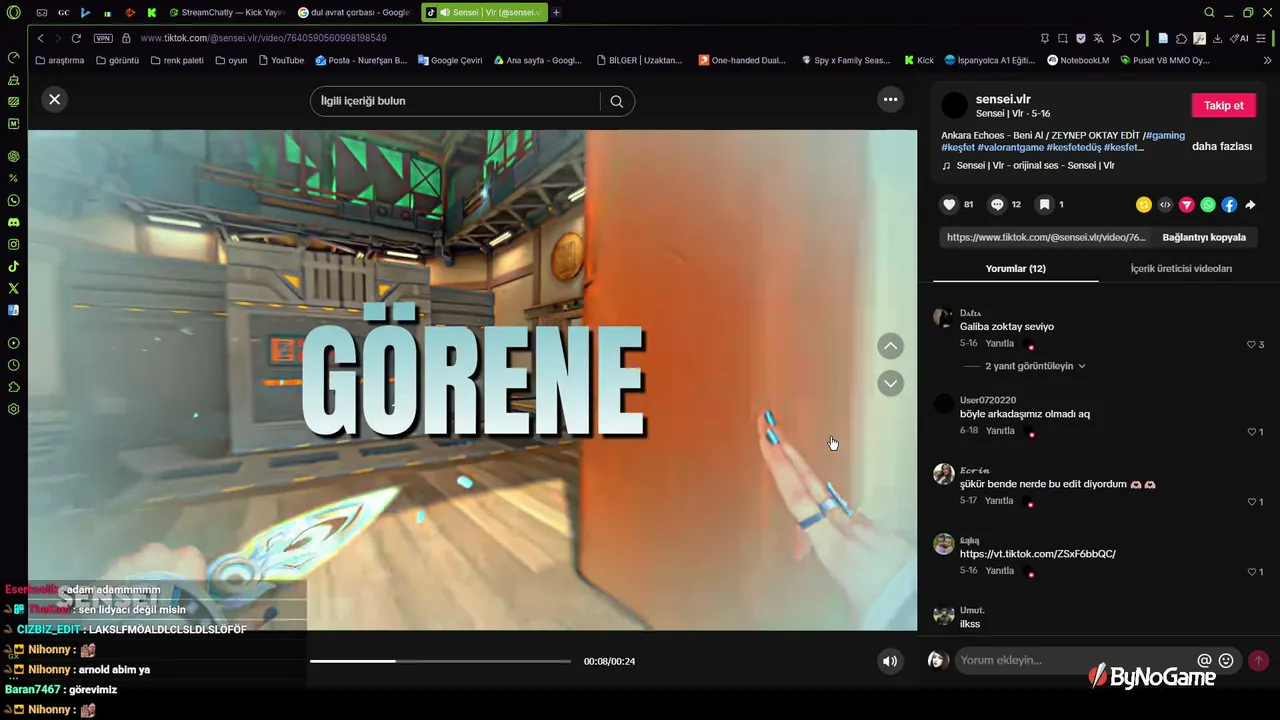Open the original sound Sensei | Vlr link

1035,166
